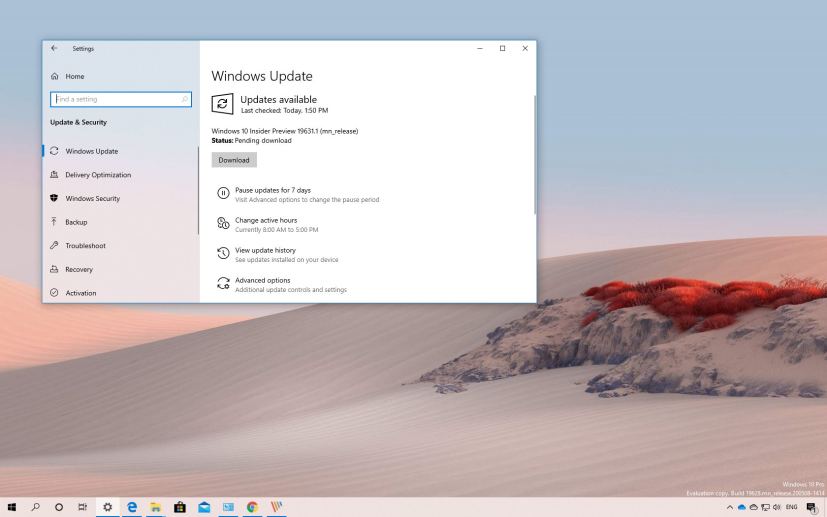
Task: Click the blue OneDrive tray icon
Action: [742, 507]
